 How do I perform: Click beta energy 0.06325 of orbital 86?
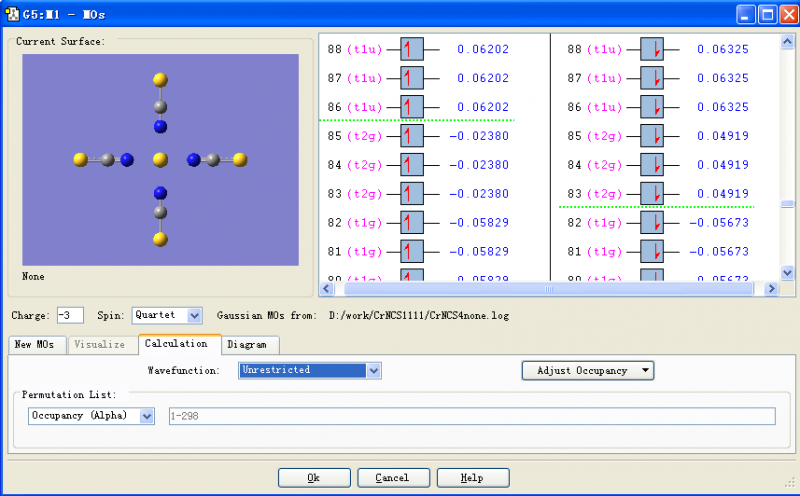point(722,107)
